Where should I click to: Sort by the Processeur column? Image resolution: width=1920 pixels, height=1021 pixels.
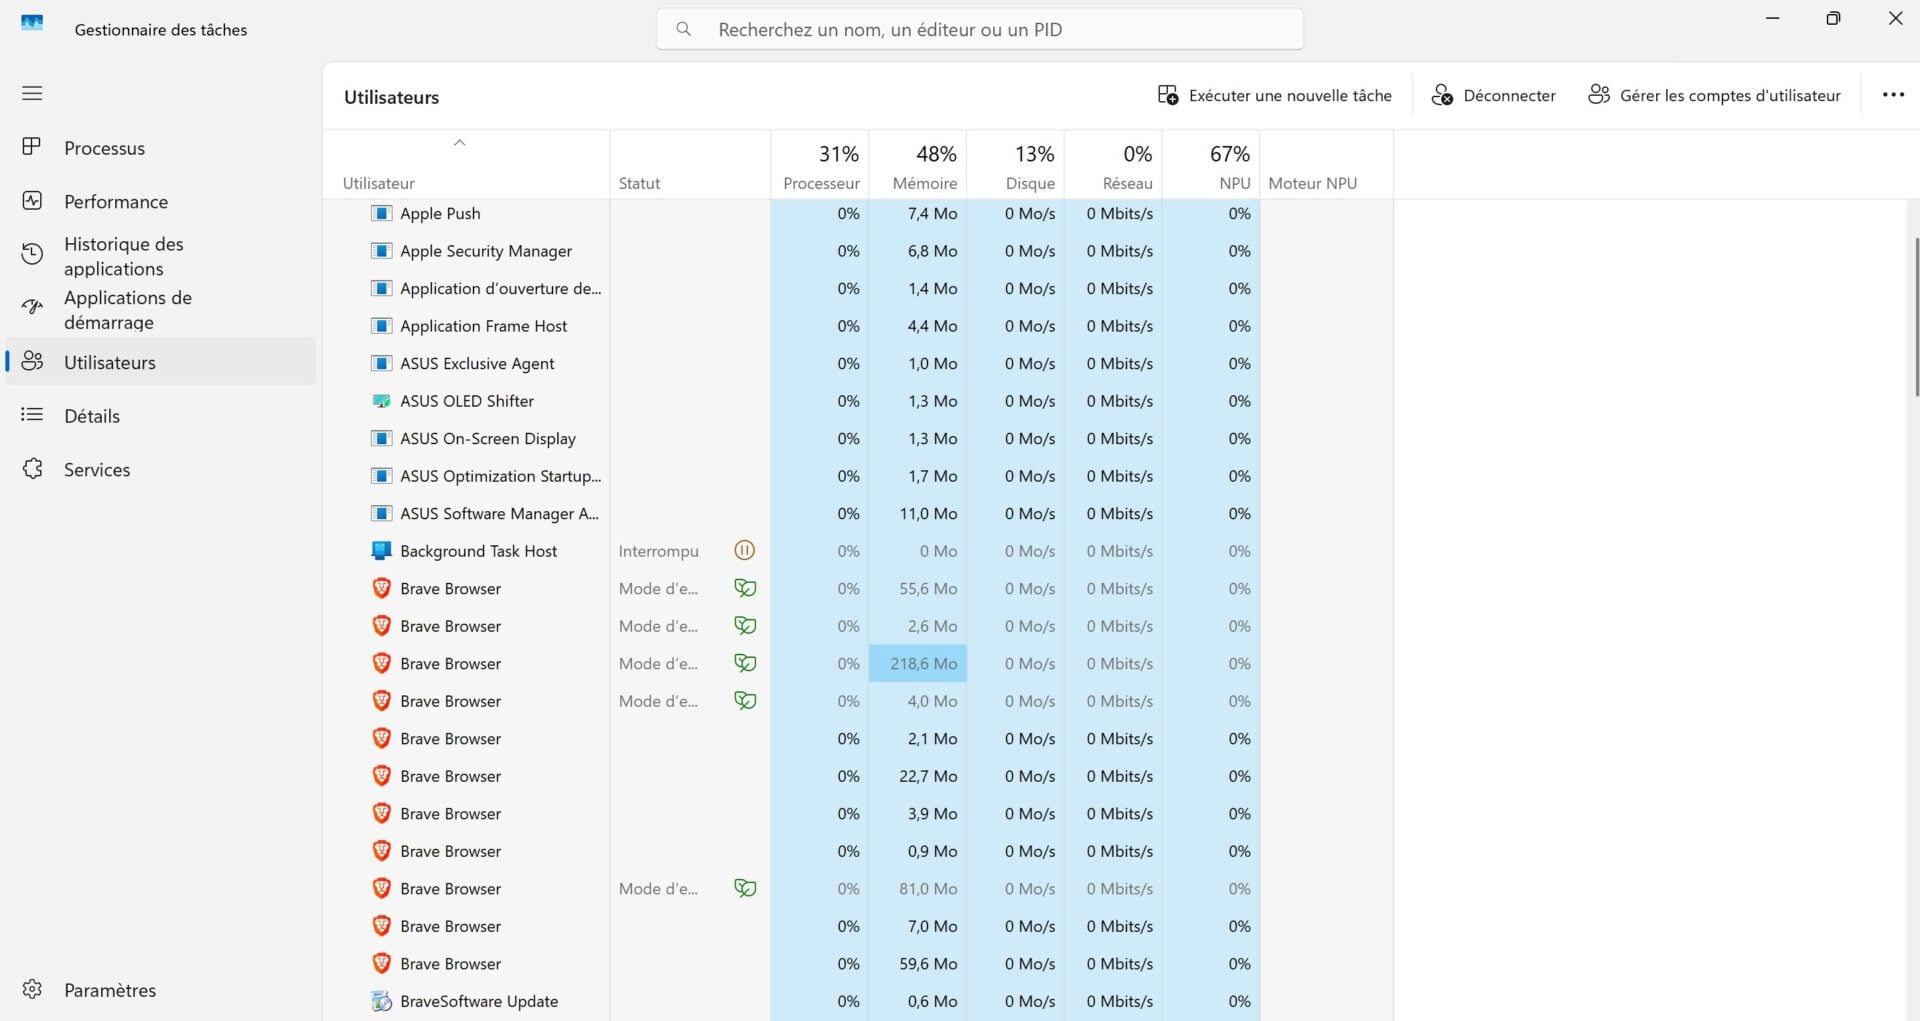[x=820, y=166]
